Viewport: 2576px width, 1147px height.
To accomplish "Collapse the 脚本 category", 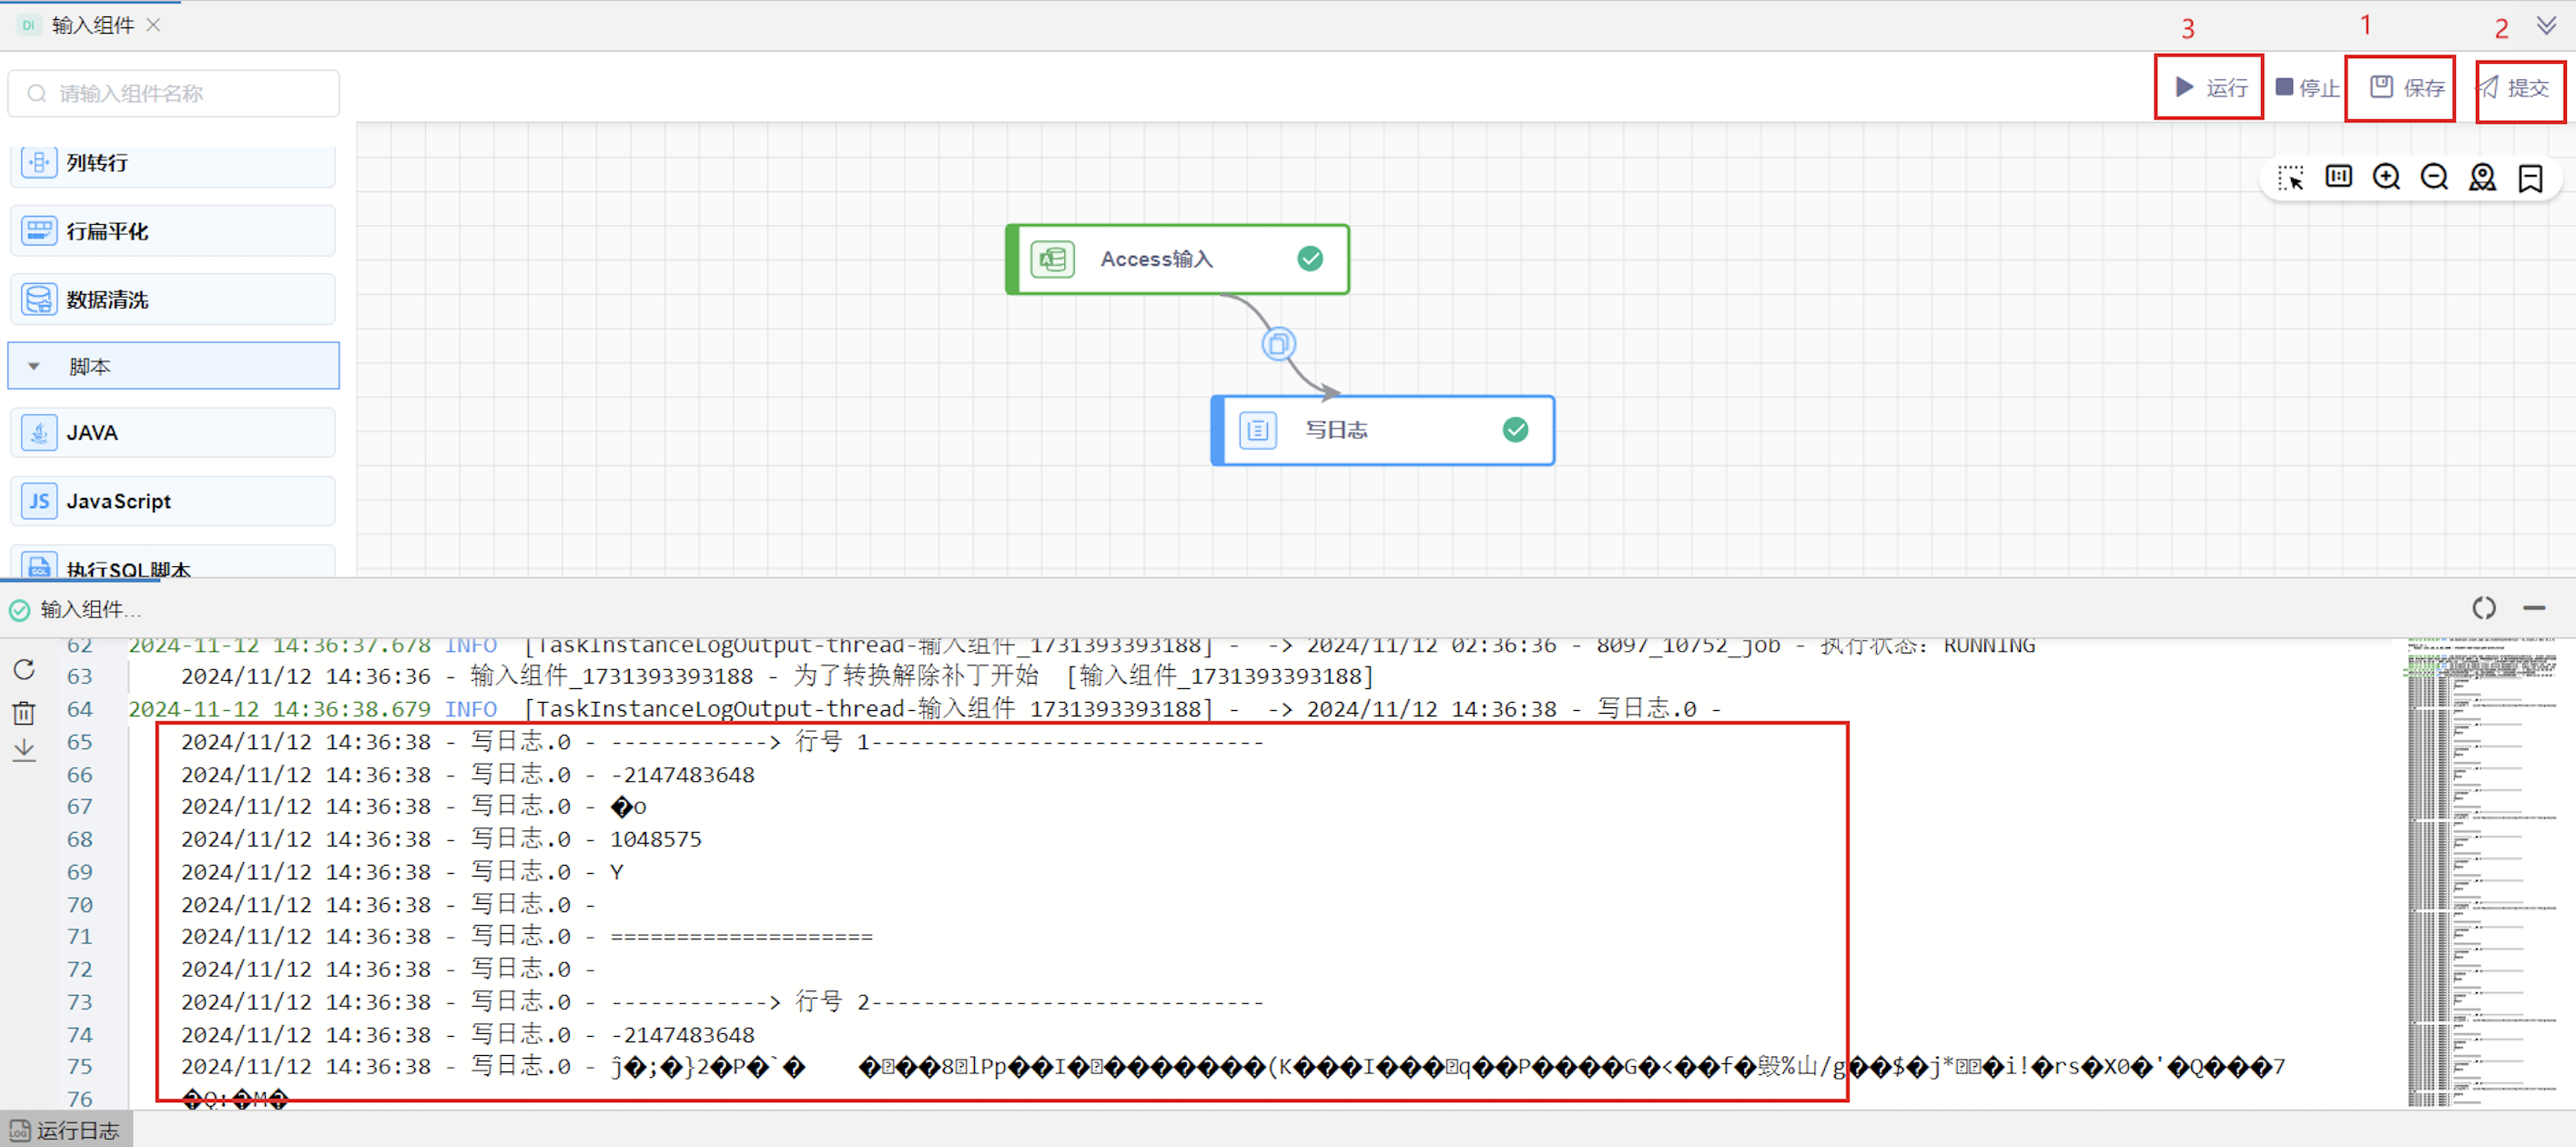I will [34, 366].
